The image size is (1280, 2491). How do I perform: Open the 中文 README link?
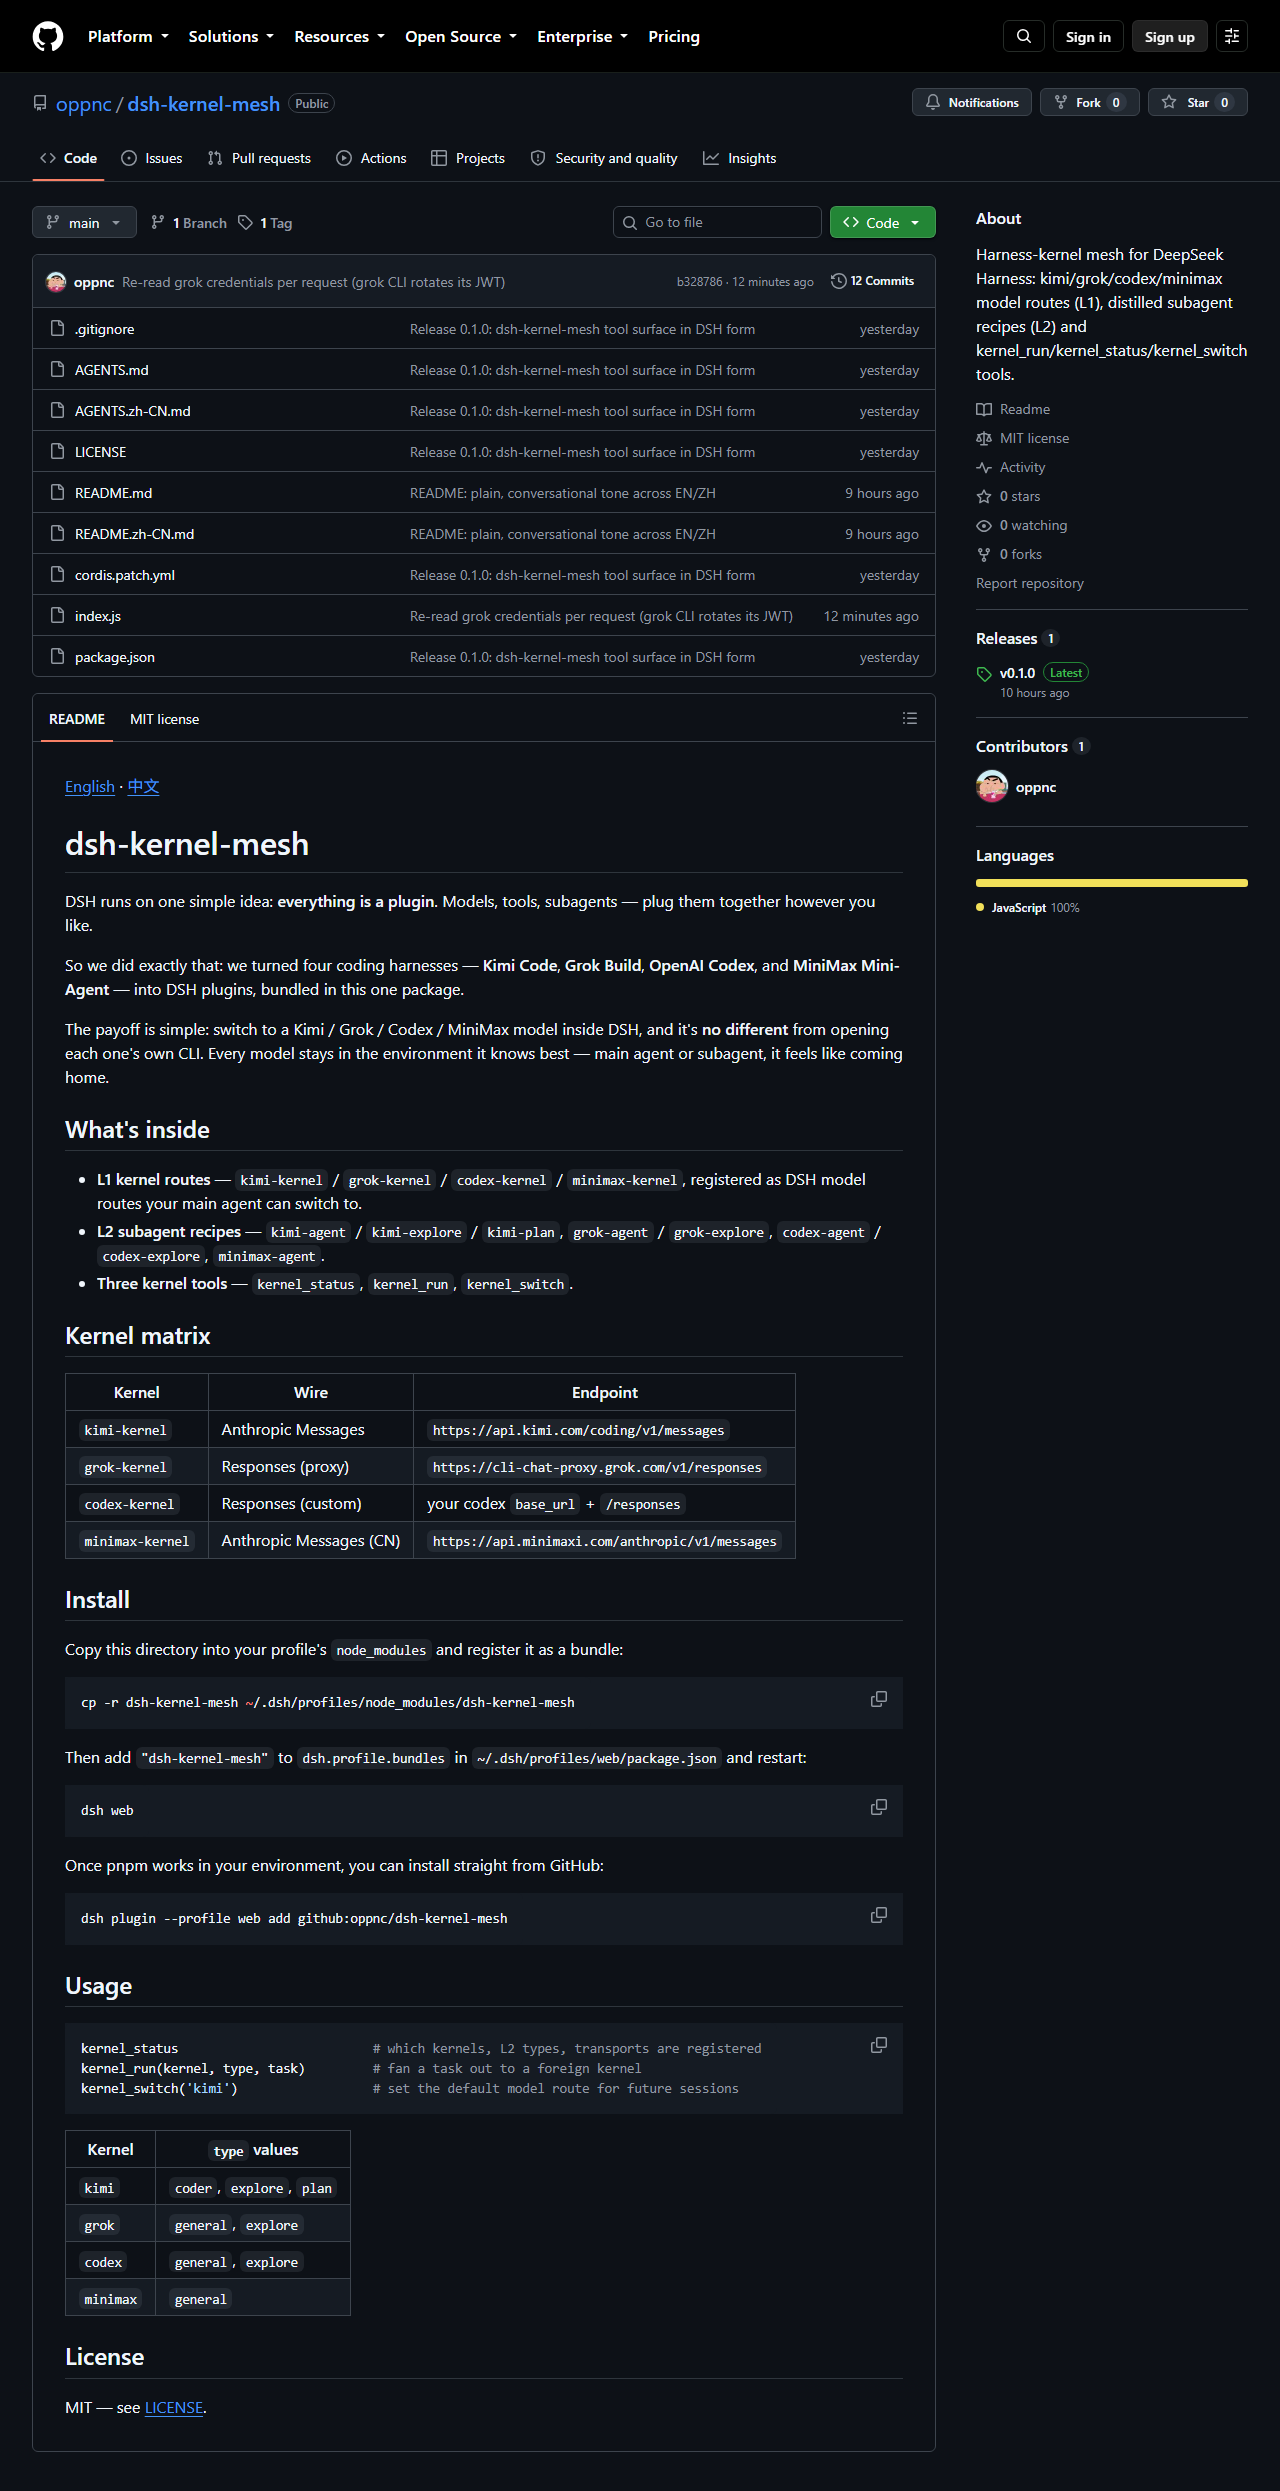coord(143,787)
